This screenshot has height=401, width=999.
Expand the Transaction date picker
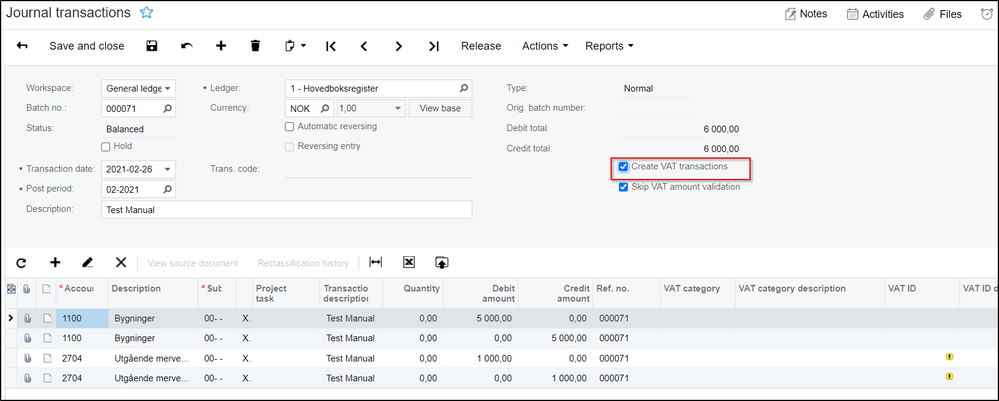[167, 169]
